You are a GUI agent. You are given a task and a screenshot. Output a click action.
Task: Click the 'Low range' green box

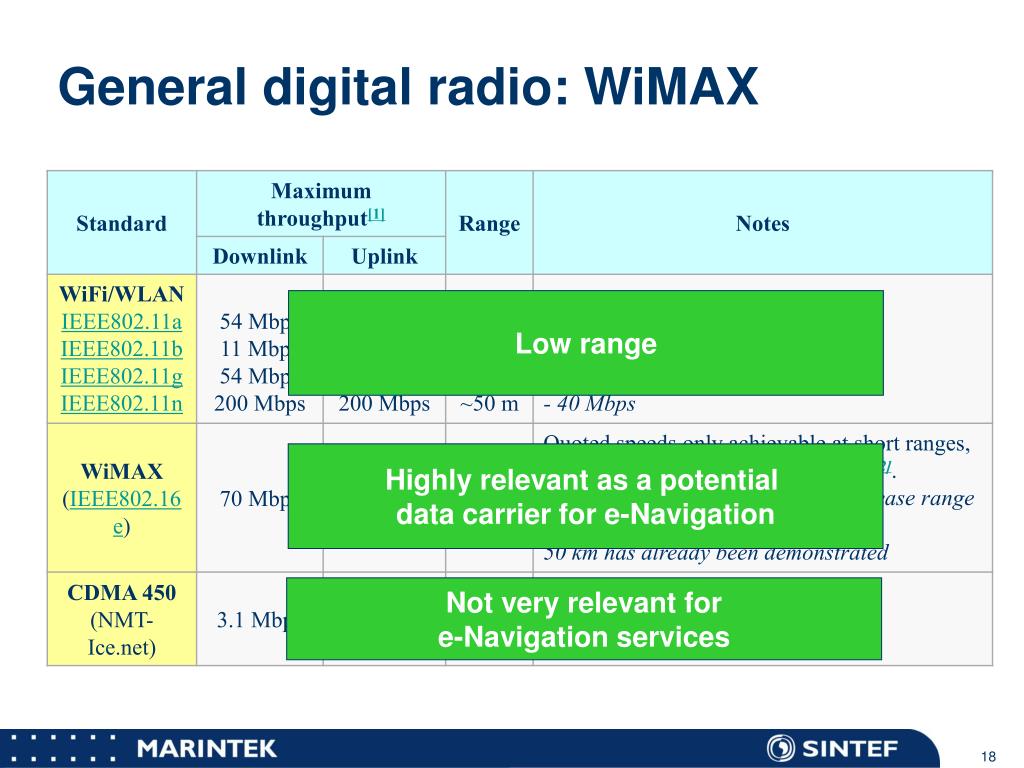(x=586, y=343)
